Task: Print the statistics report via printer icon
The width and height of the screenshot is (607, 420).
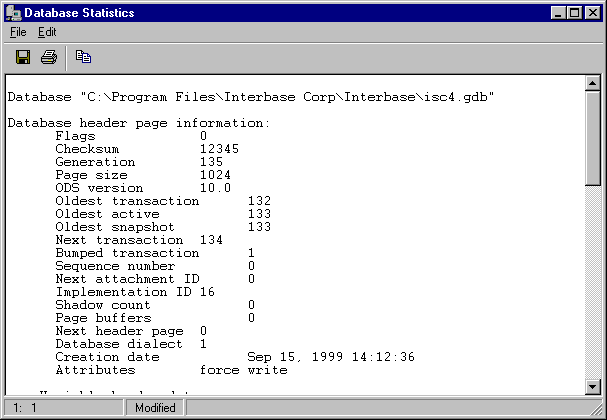Action: pos(49,57)
